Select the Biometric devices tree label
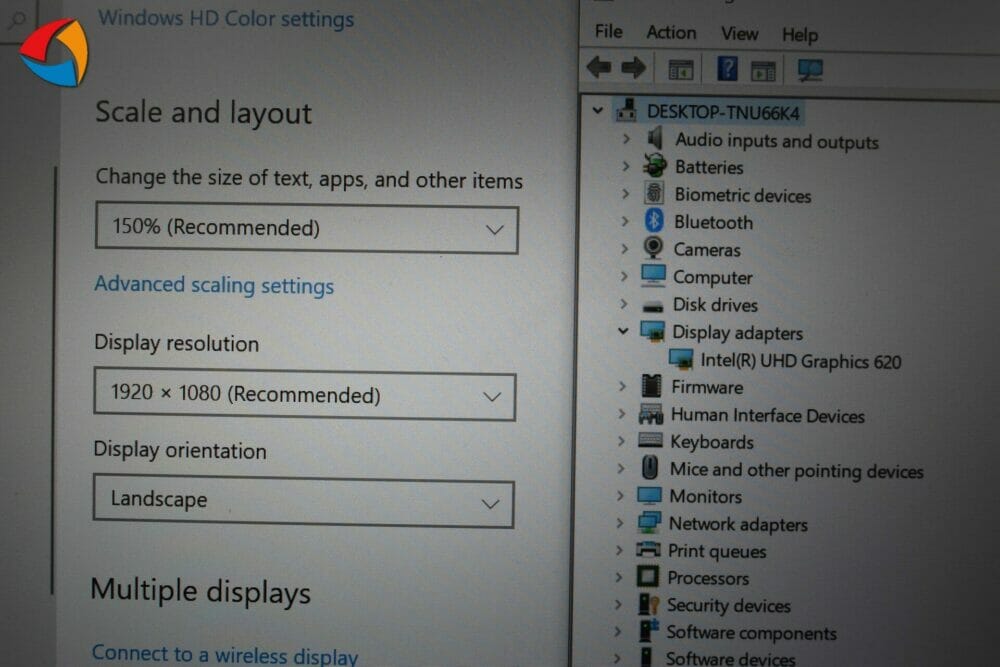 point(743,195)
